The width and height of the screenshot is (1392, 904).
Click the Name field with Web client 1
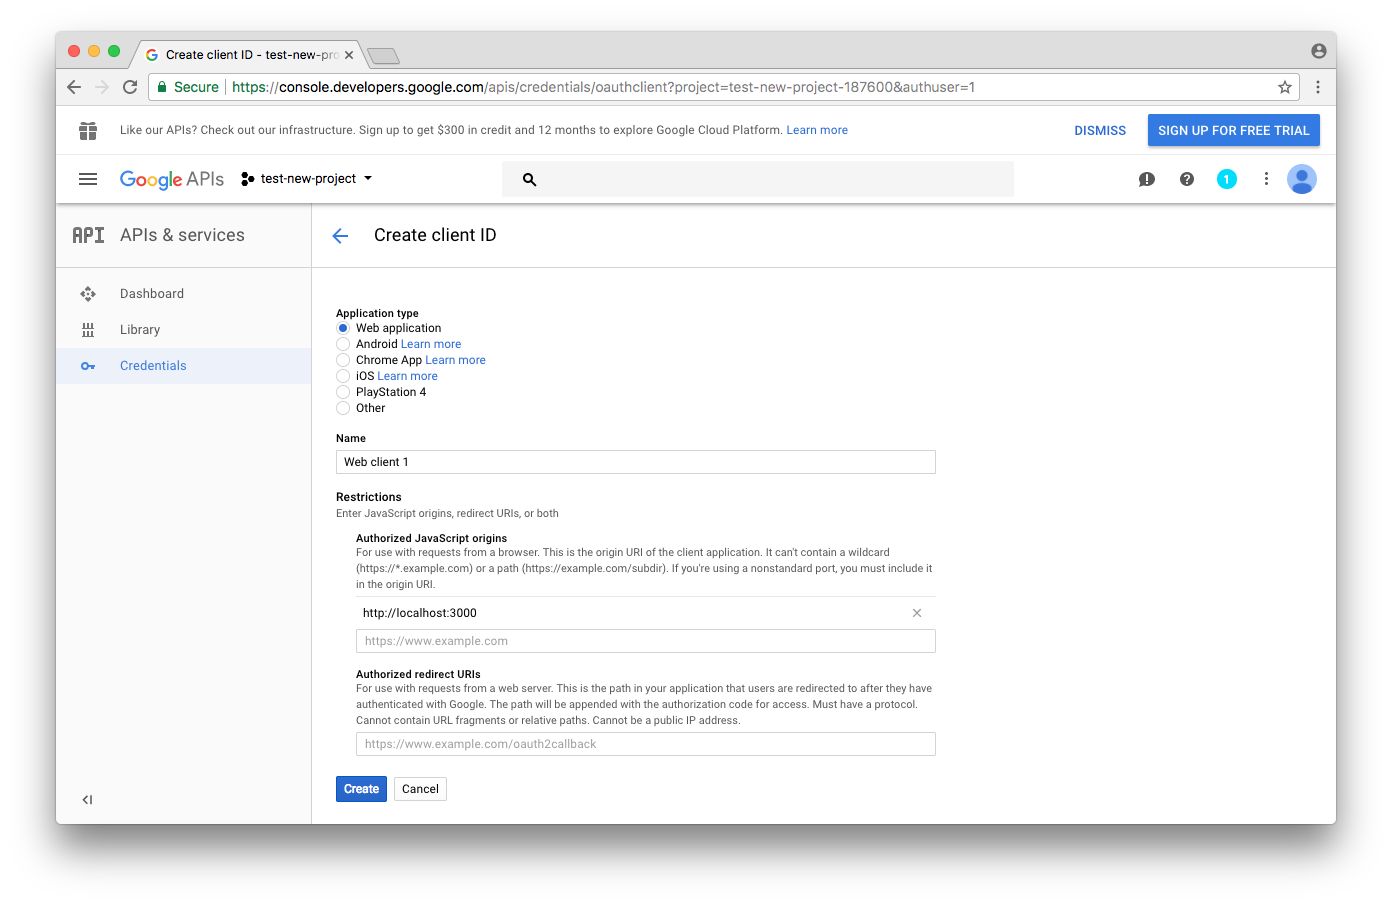coord(636,462)
